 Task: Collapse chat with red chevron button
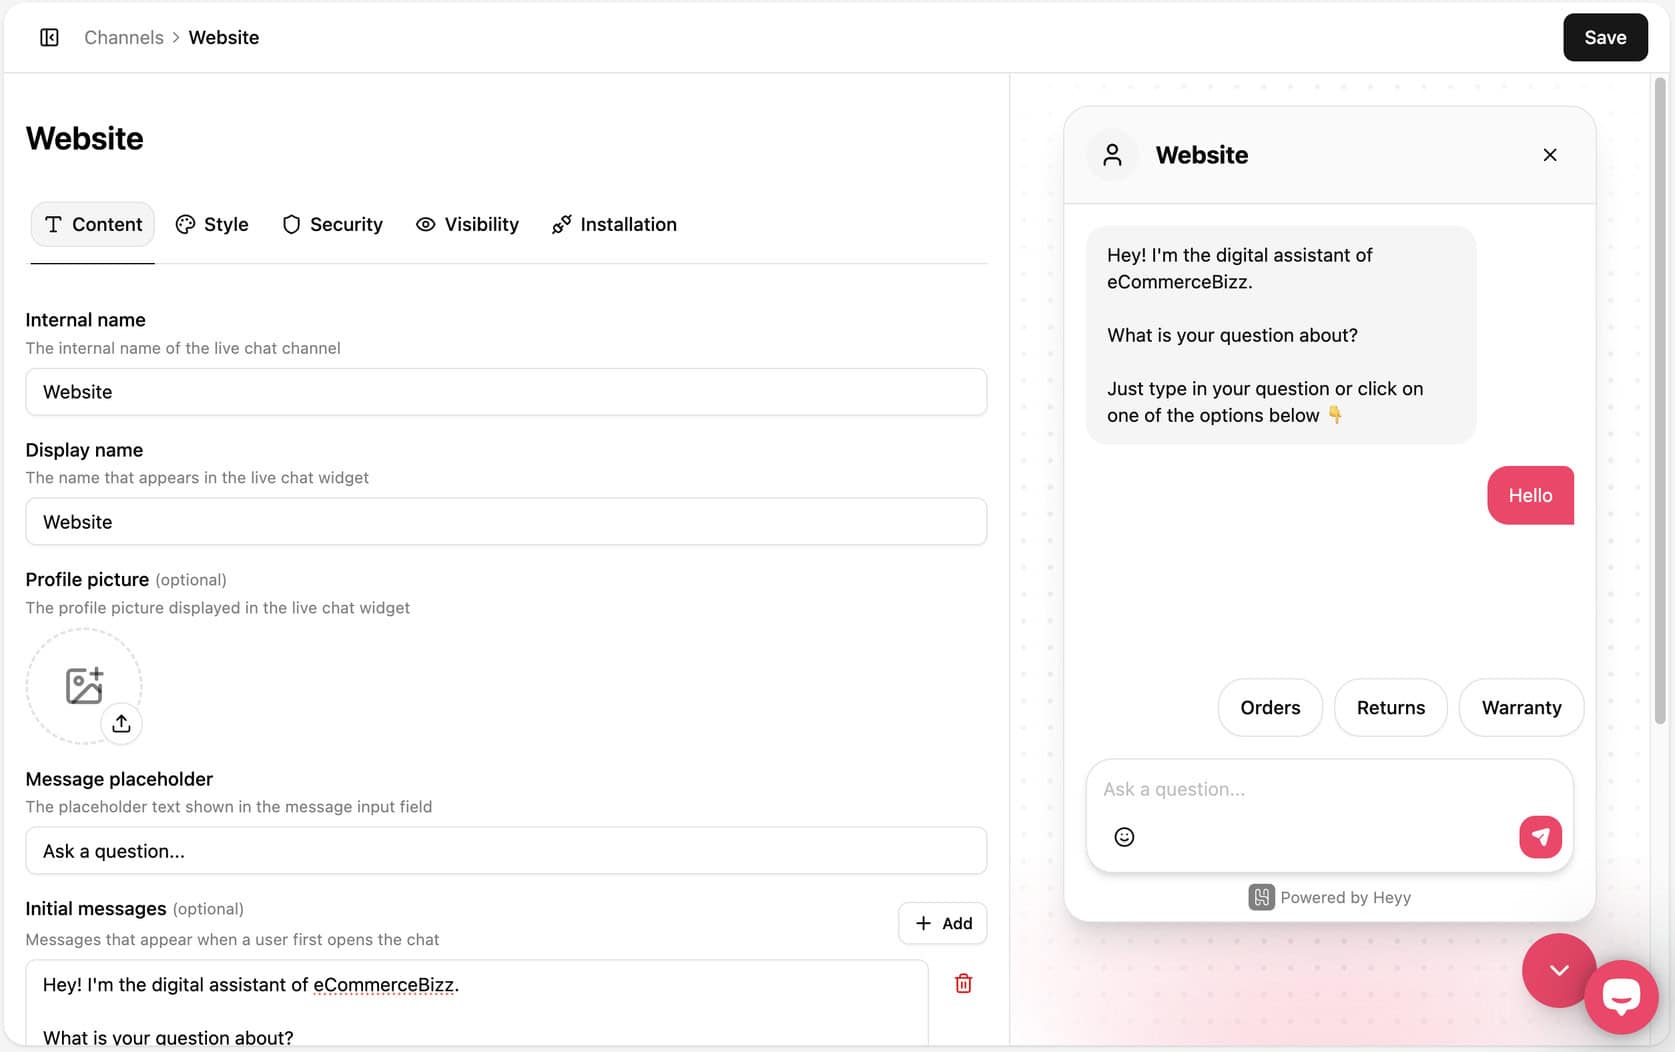(x=1557, y=969)
